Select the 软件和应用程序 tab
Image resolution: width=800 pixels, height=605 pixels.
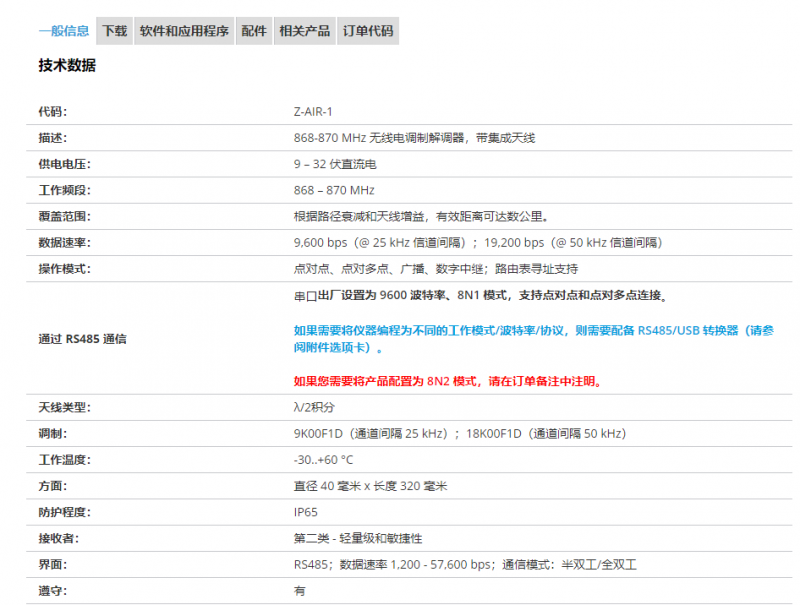pyautogui.click(x=185, y=31)
